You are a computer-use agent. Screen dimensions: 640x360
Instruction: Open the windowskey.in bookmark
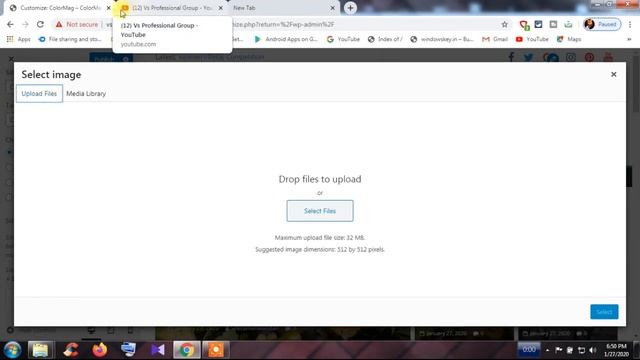tap(442, 39)
